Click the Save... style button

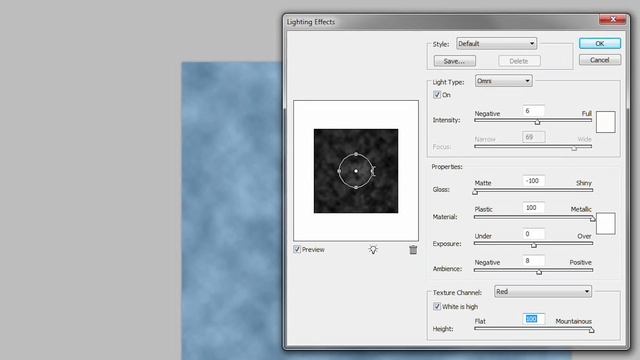454,61
